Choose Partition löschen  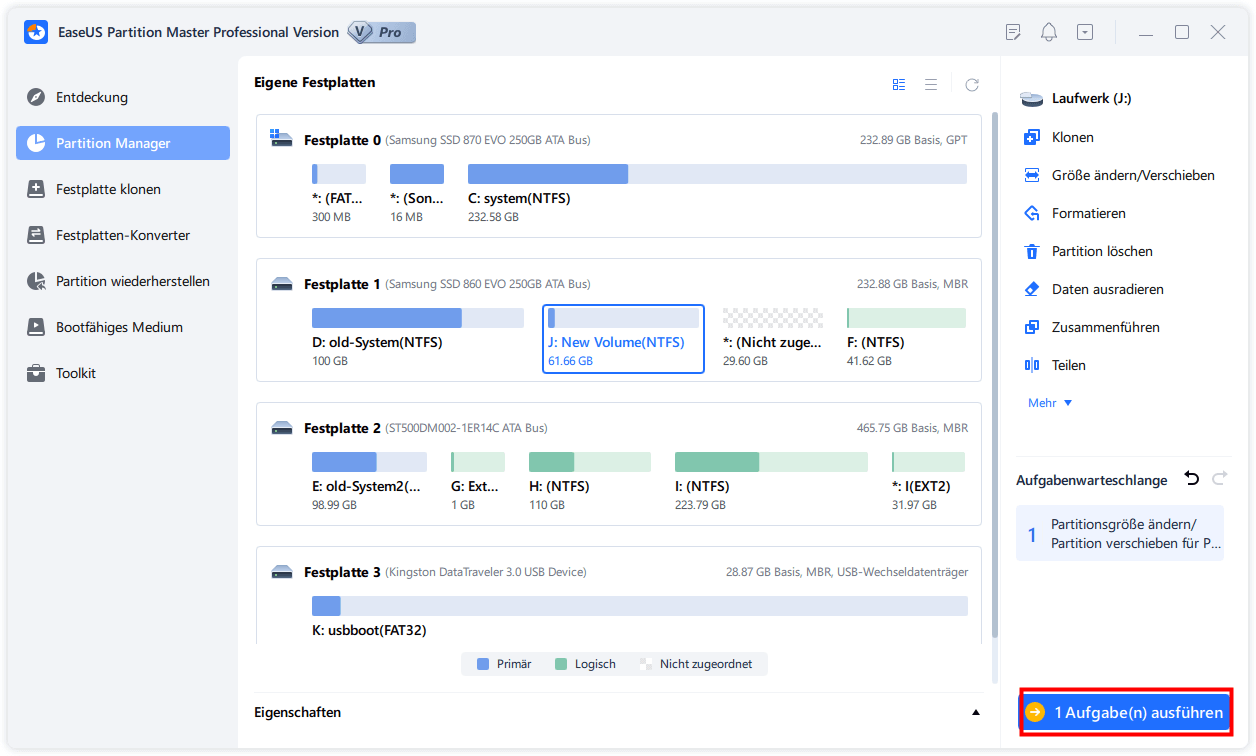click(1102, 251)
